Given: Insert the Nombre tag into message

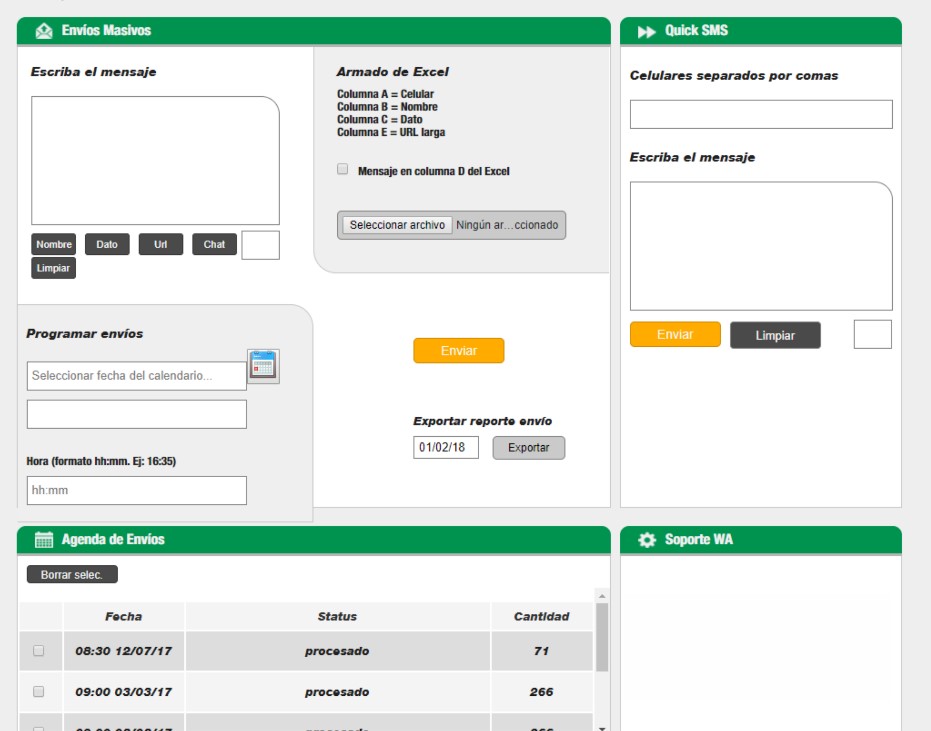Looking at the screenshot, I should [54, 245].
